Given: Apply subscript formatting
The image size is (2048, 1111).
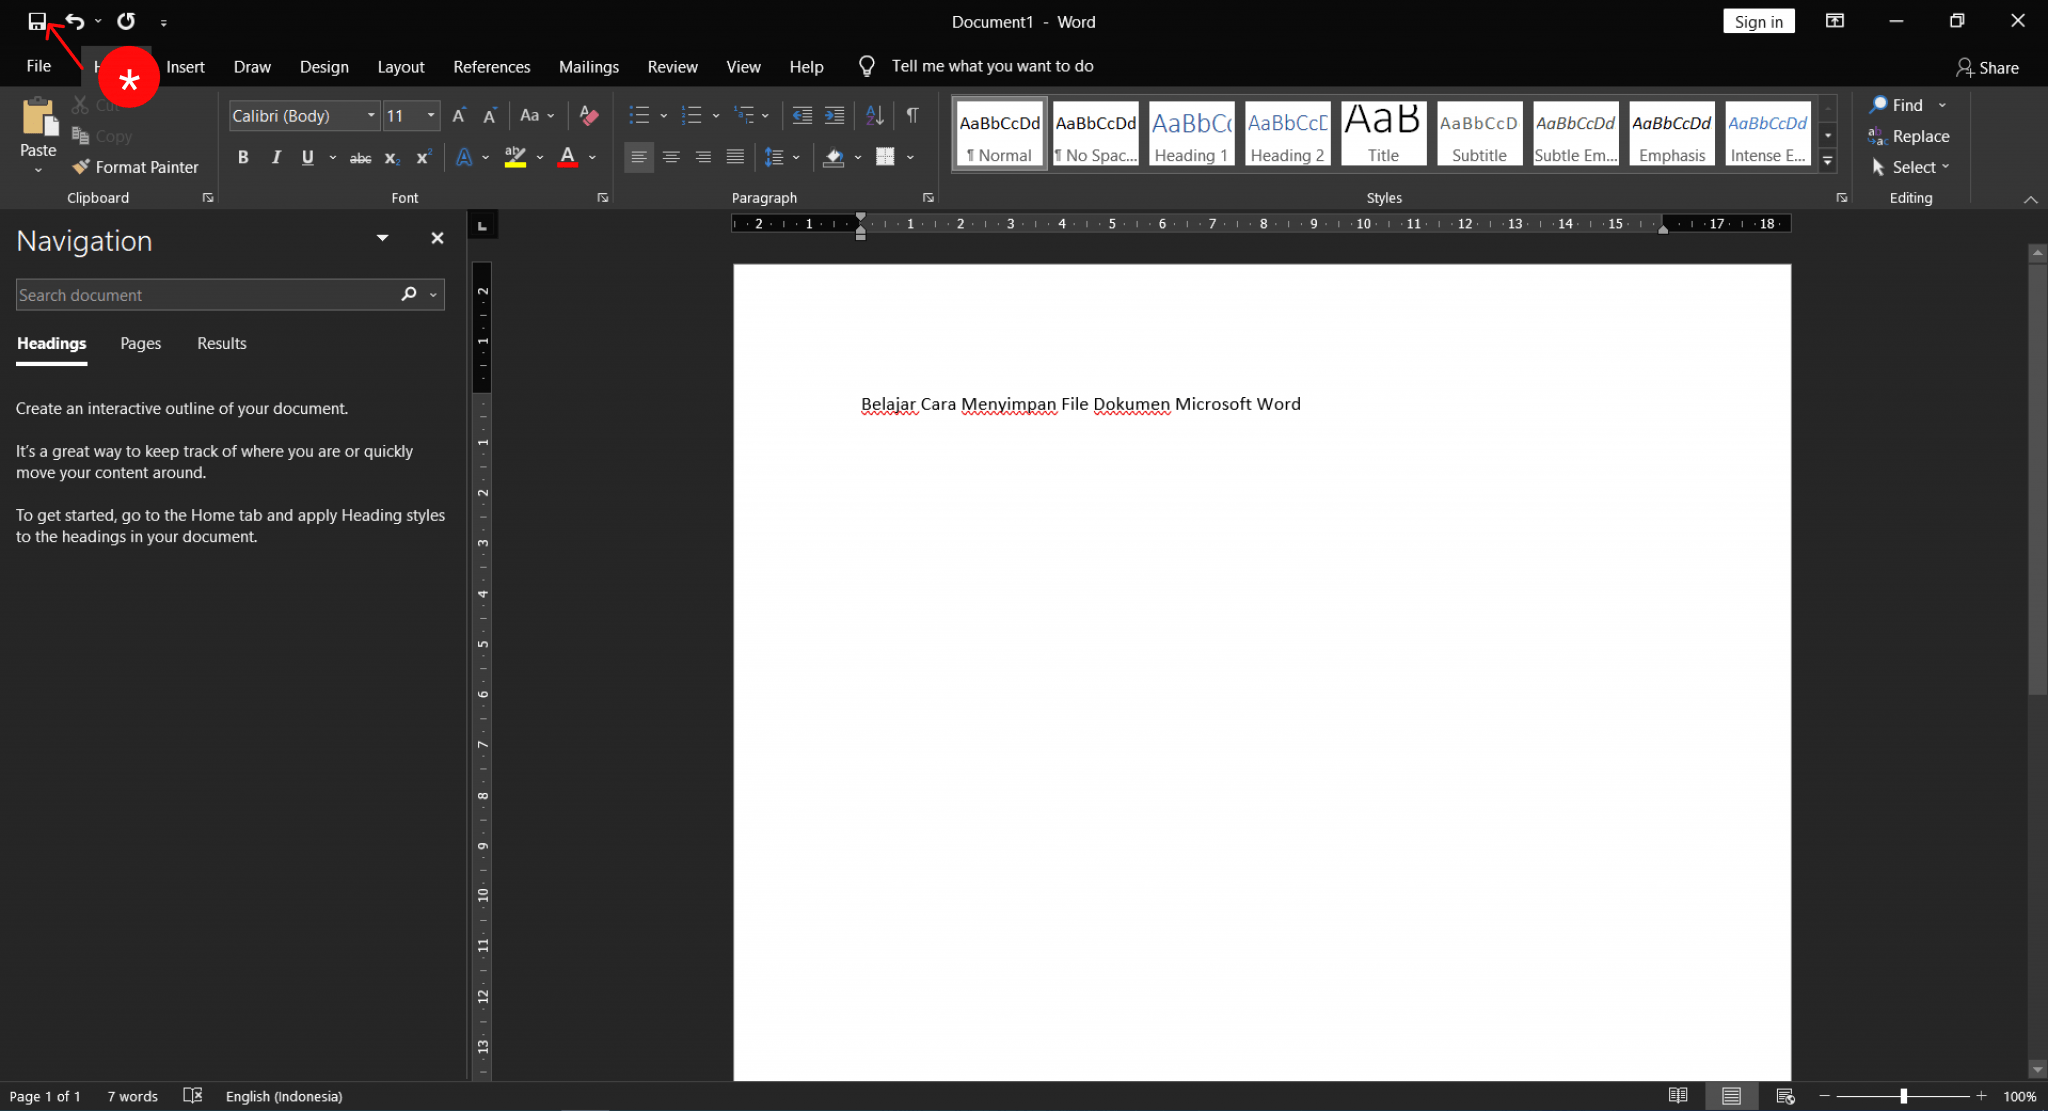Looking at the screenshot, I should pyautogui.click(x=392, y=157).
